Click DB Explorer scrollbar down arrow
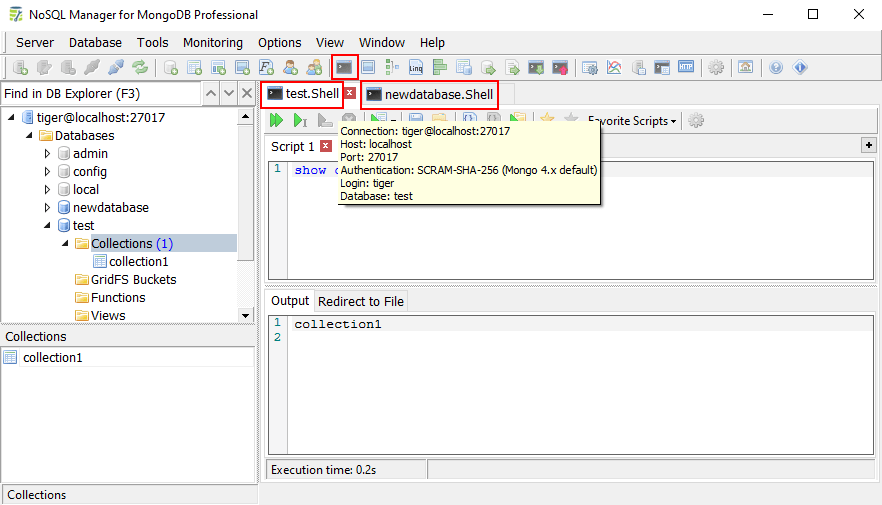The width and height of the screenshot is (882, 505). tap(245, 315)
